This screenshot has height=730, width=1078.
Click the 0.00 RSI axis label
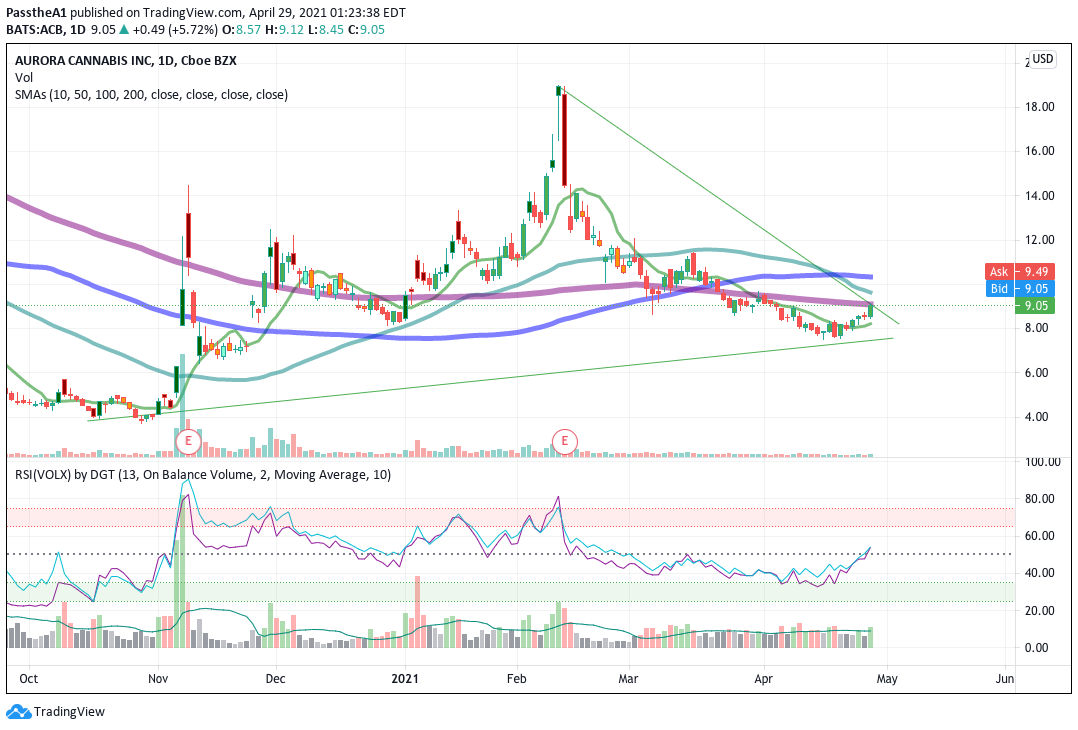(x=1037, y=648)
